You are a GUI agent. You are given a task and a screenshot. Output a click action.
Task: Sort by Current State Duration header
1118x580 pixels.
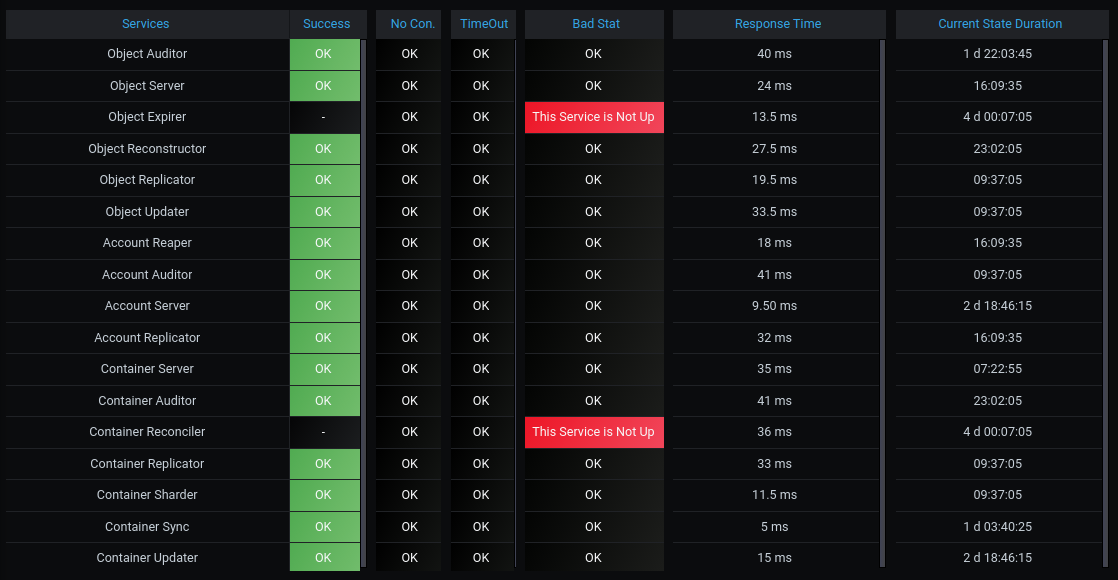1000,24
